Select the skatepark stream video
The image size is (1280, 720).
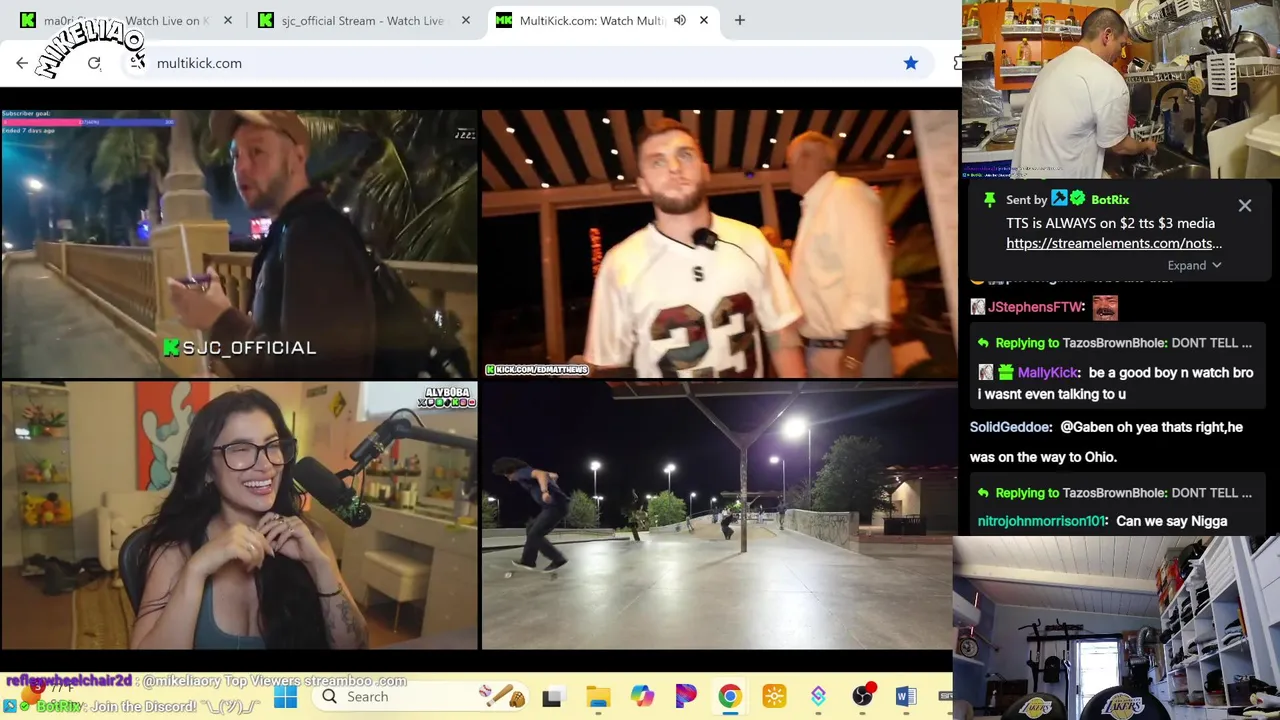[719, 516]
